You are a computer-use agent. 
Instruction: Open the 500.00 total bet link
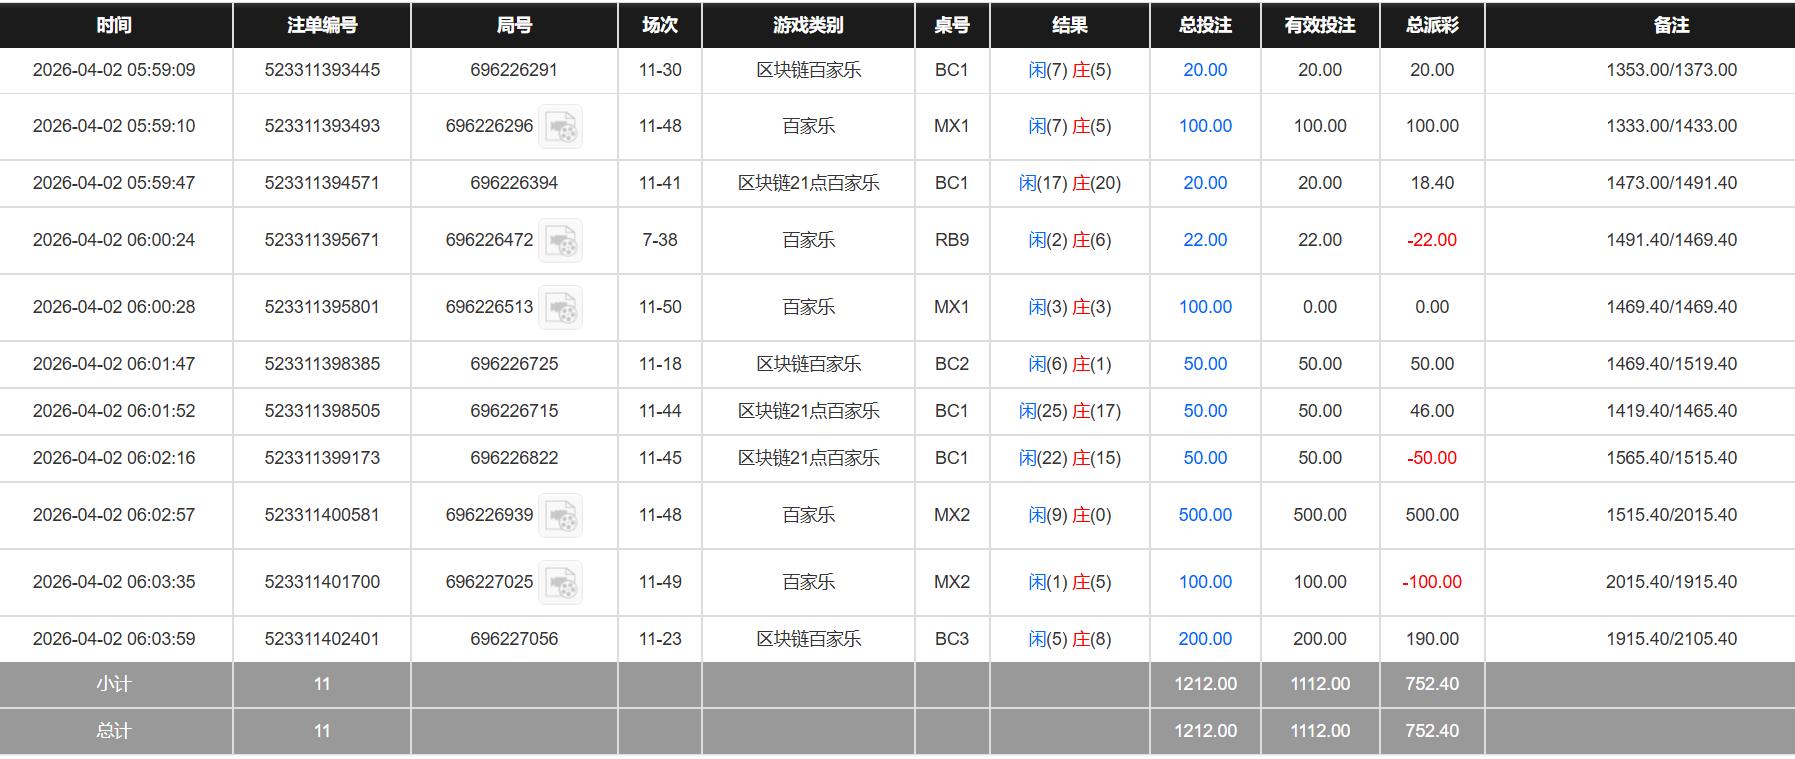pos(1205,515)
